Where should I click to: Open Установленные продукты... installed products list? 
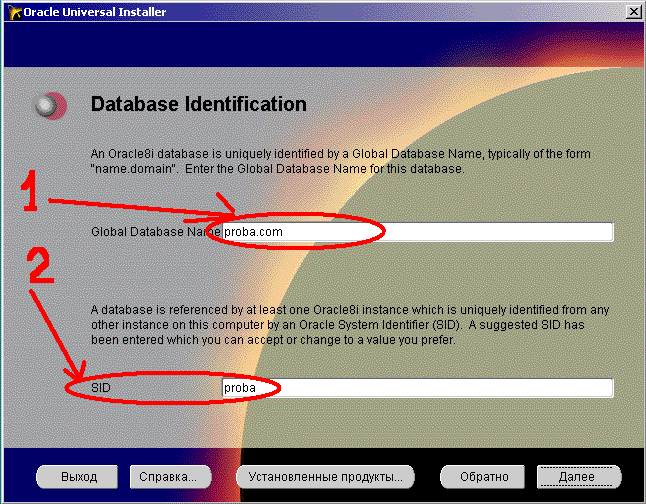[x=325, y=477]
